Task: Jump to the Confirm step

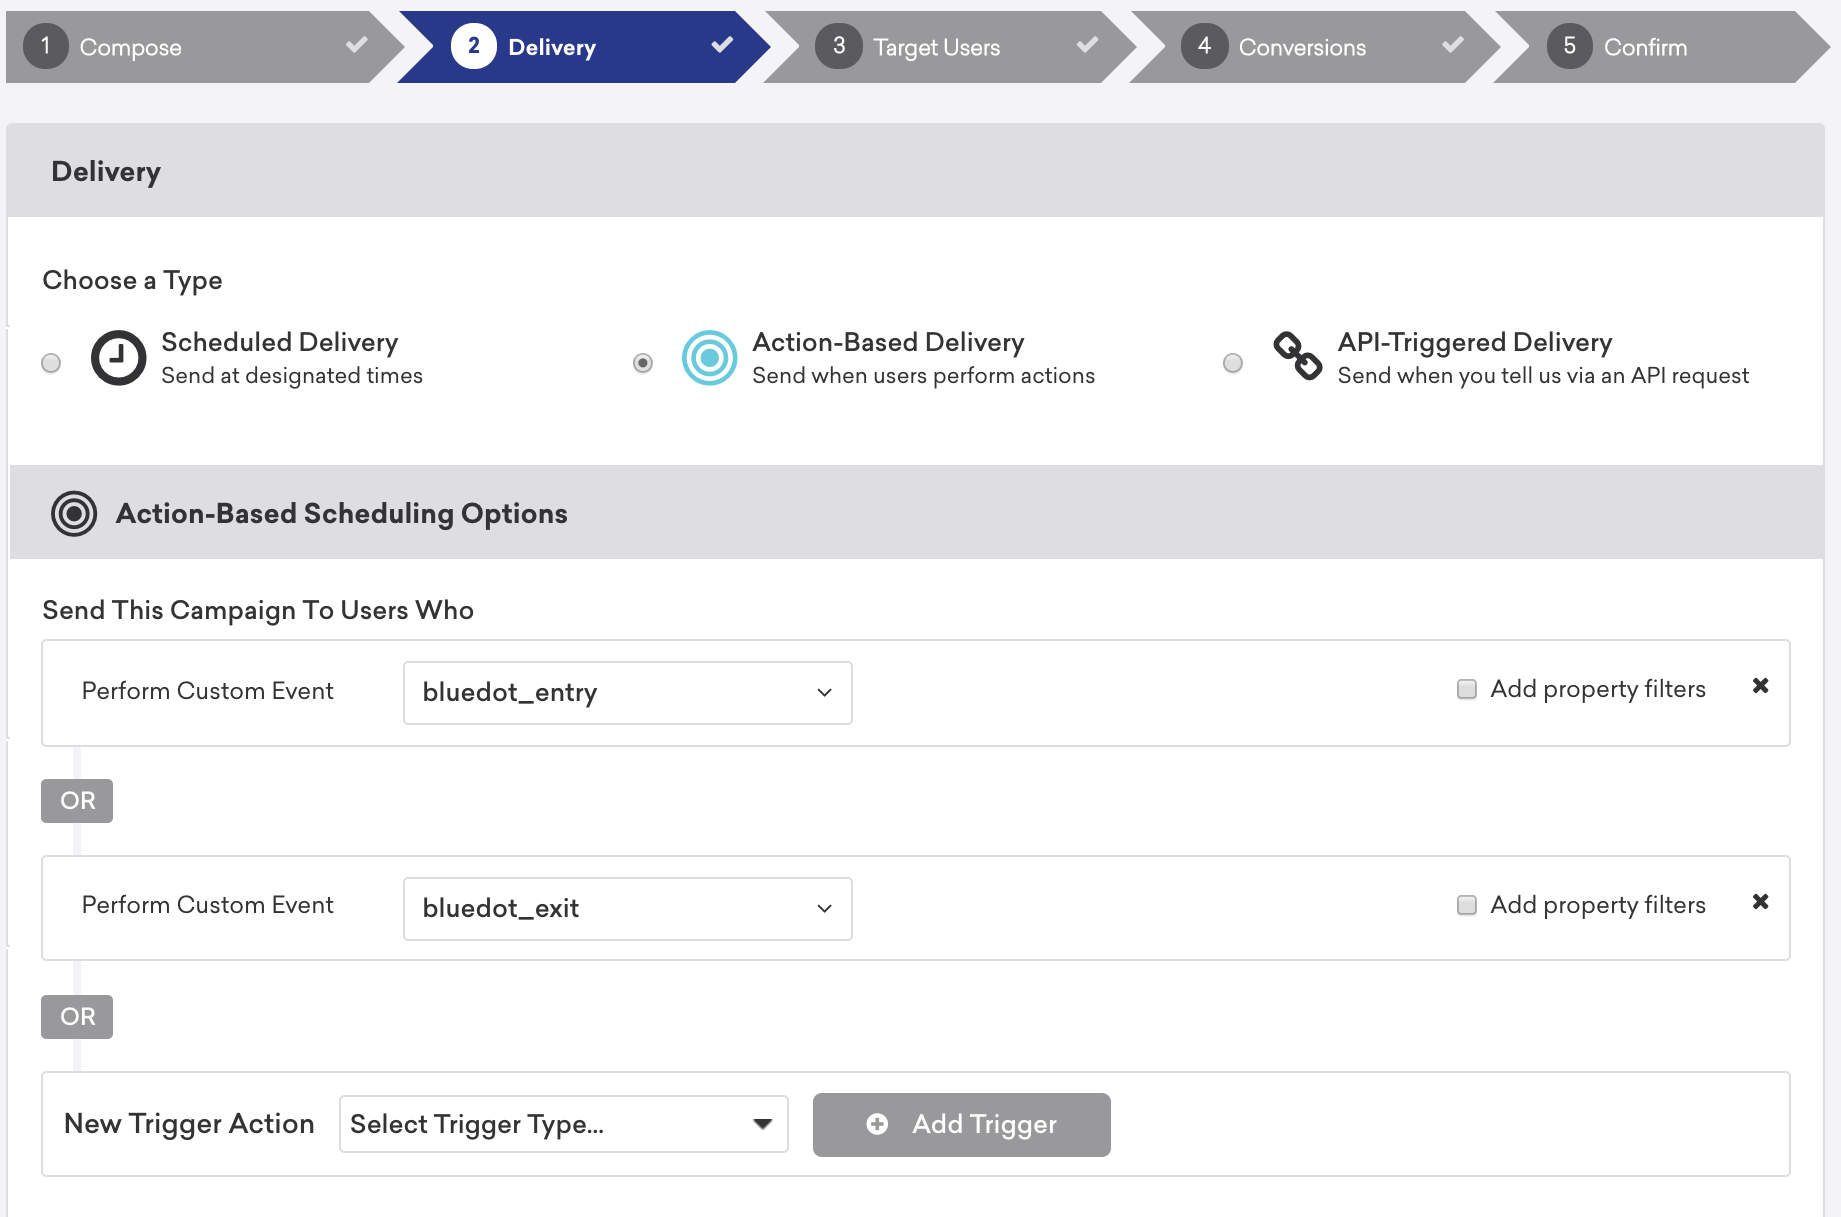Action: (x=1644, y=47)
